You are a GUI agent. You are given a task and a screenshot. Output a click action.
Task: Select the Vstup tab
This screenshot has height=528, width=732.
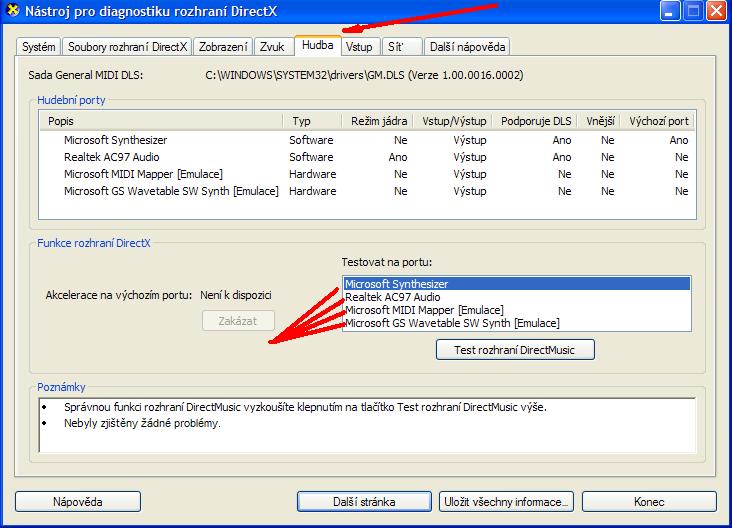(358, 47)
